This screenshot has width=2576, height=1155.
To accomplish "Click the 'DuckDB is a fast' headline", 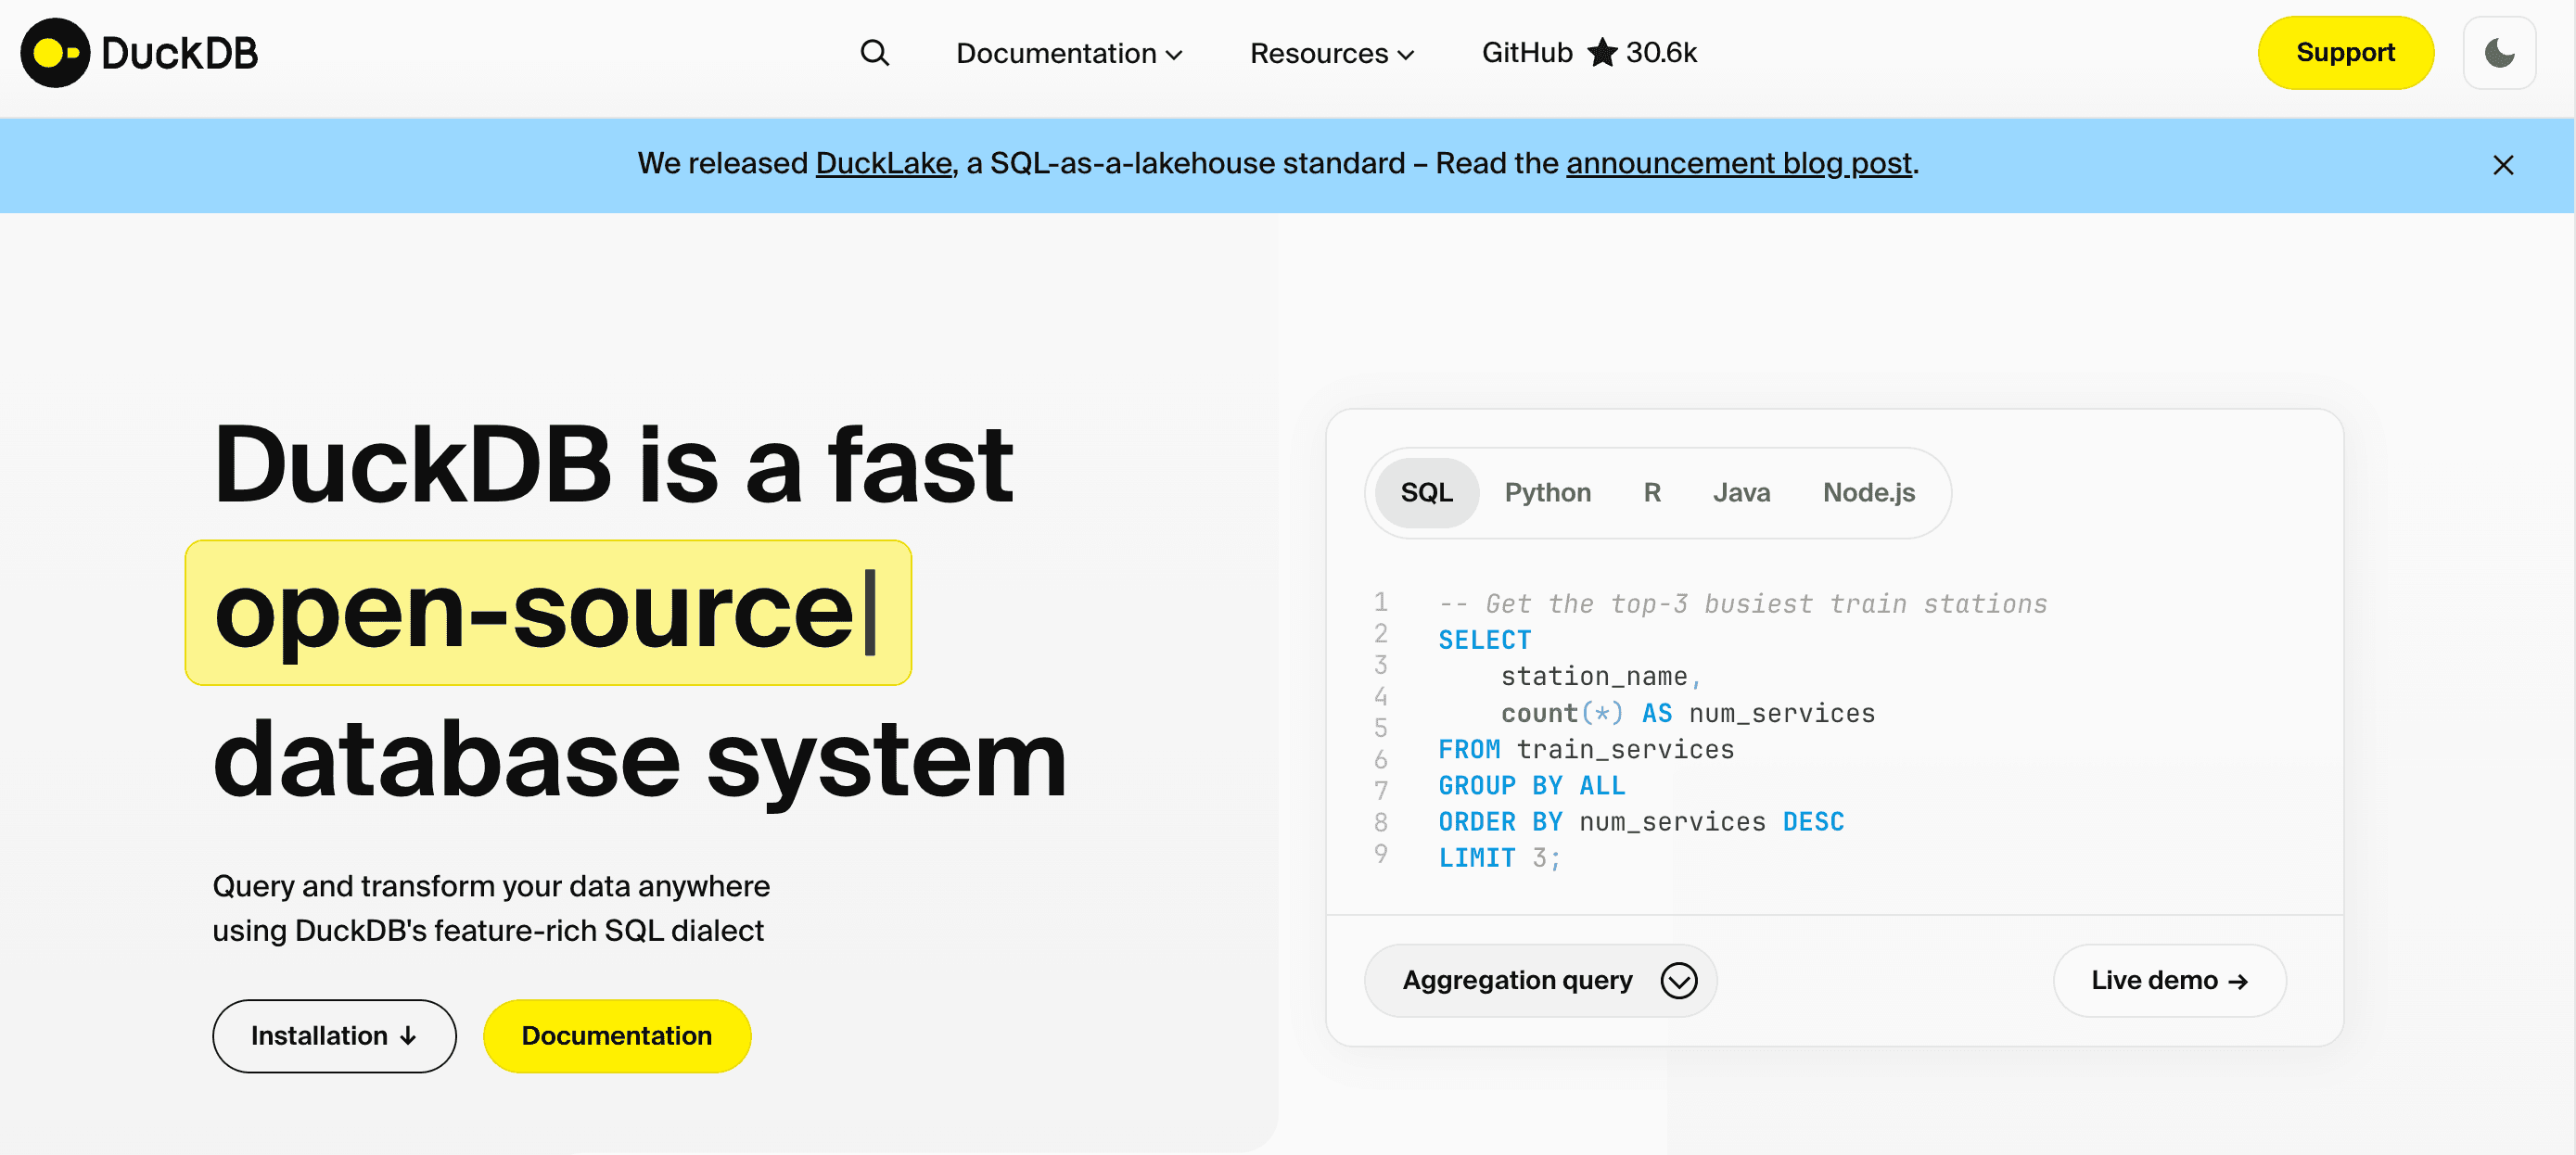I will (x=613, y=465).
